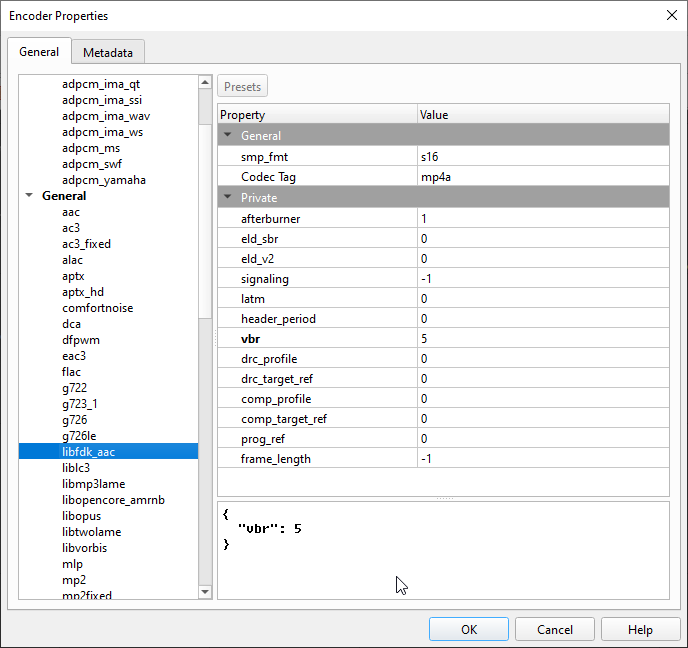Select the aptx_hd encoder
Screen dimensions: 688x648
pos(83,292)
